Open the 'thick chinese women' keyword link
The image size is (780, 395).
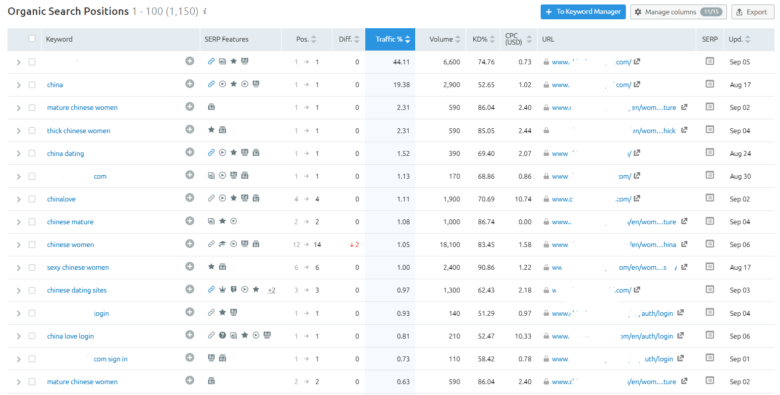pos(79,131)
